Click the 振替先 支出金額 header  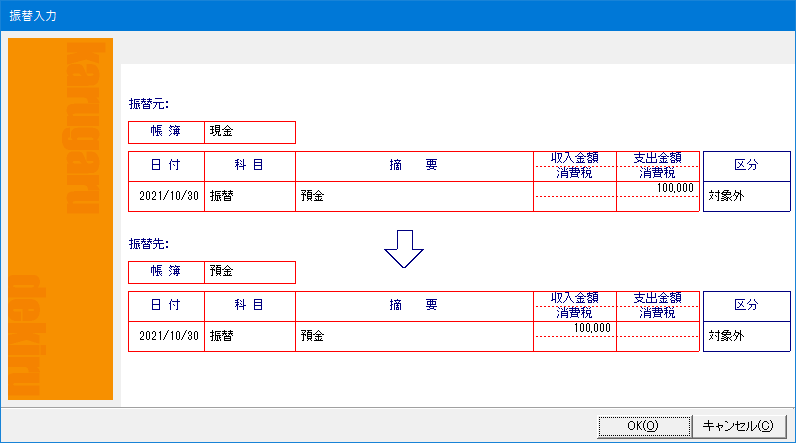pos(657,298)
